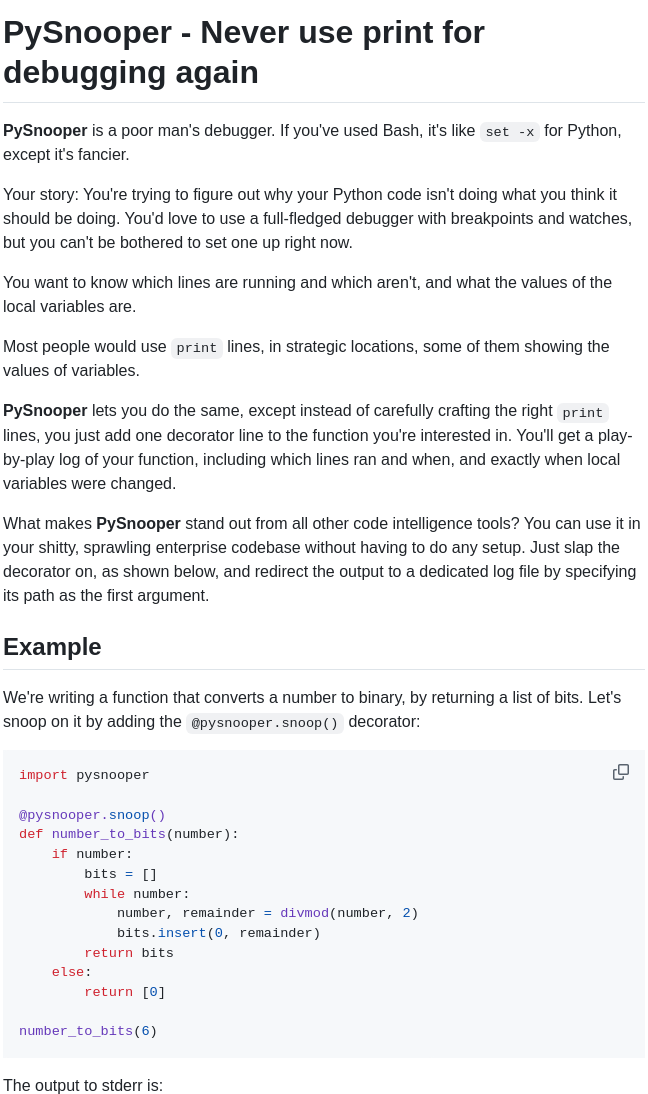Click the number_to_bits(6) invocation line

tap(88, 1031)
